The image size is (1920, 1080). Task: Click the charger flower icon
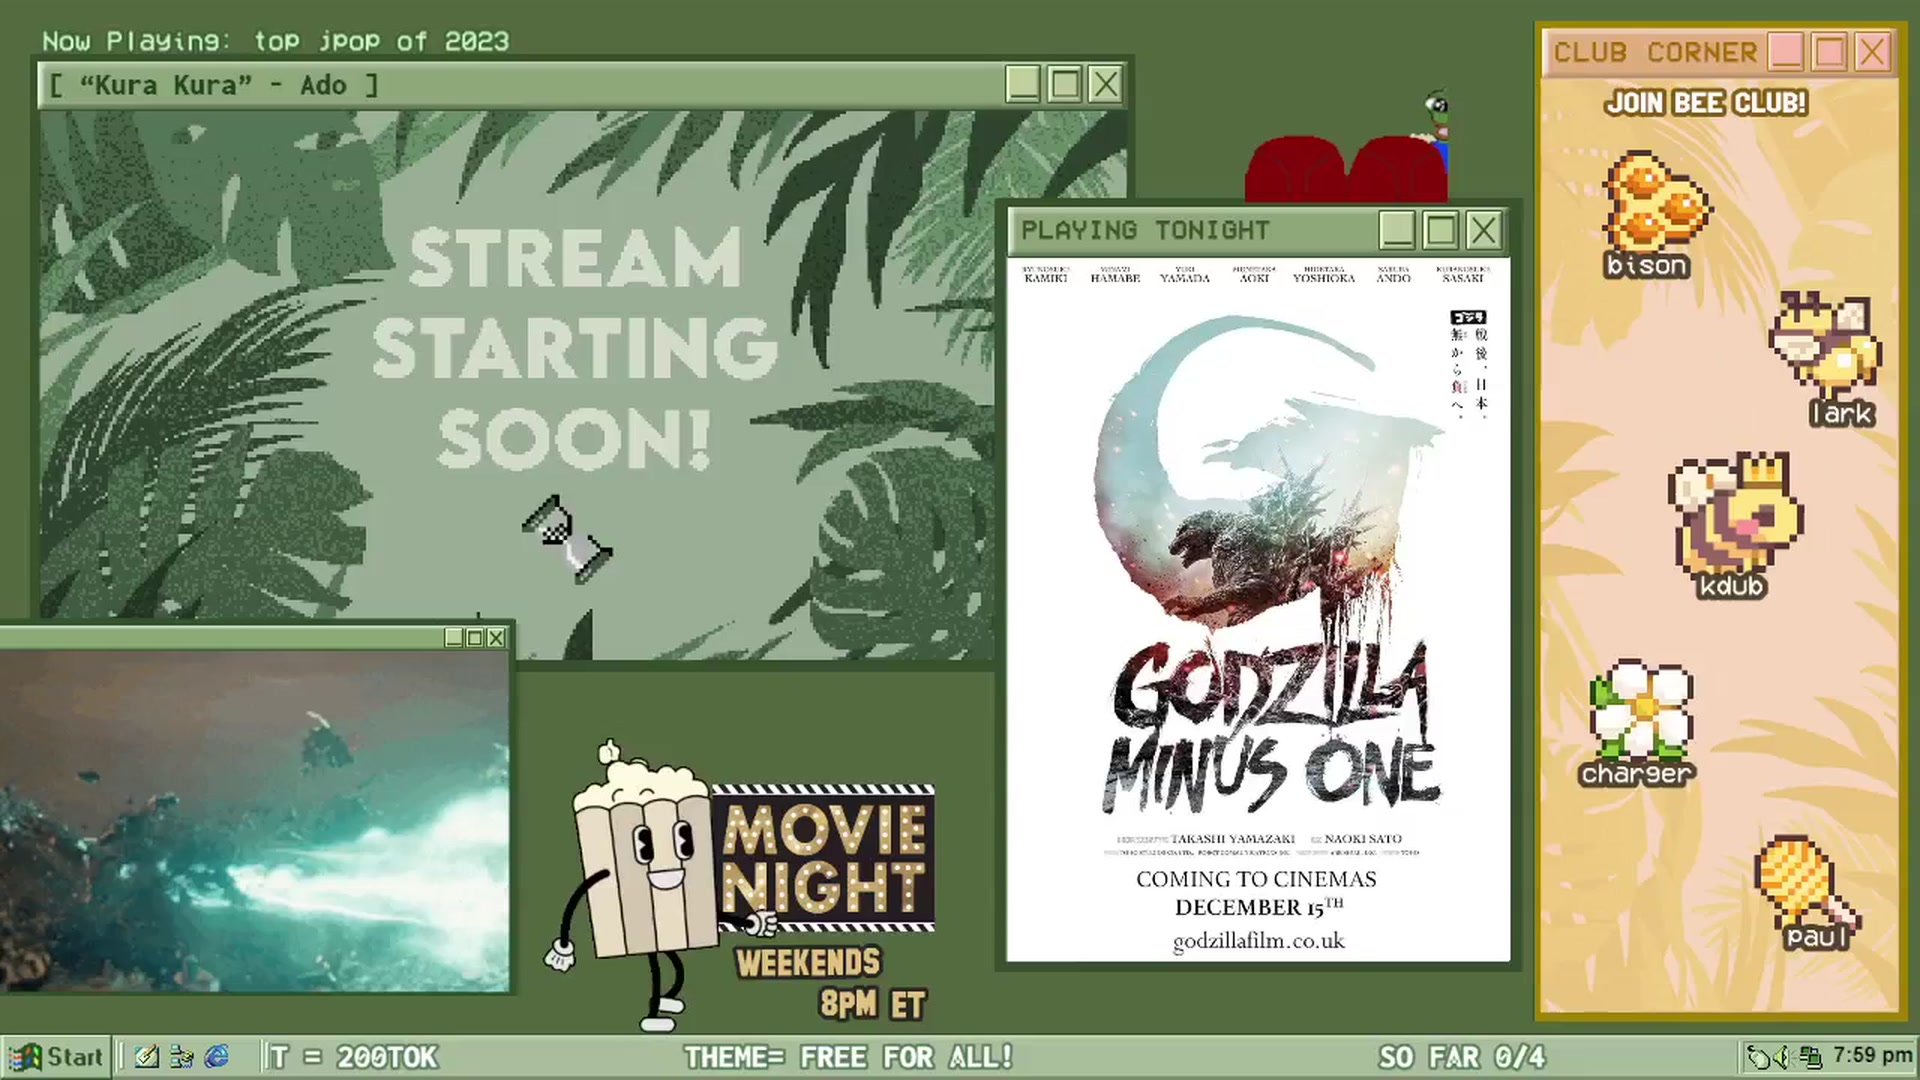tap(1641, 712)
